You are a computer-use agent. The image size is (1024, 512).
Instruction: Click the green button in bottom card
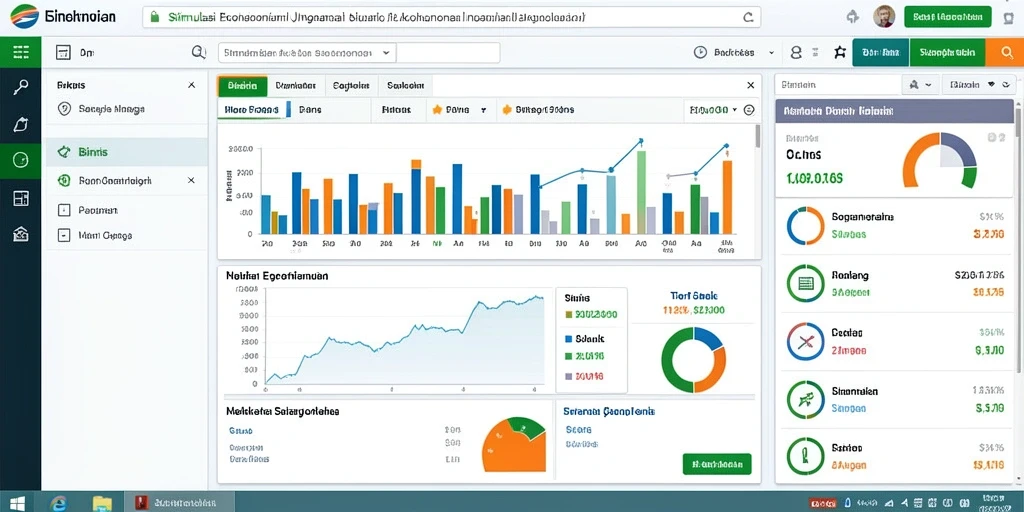point(717,464)
